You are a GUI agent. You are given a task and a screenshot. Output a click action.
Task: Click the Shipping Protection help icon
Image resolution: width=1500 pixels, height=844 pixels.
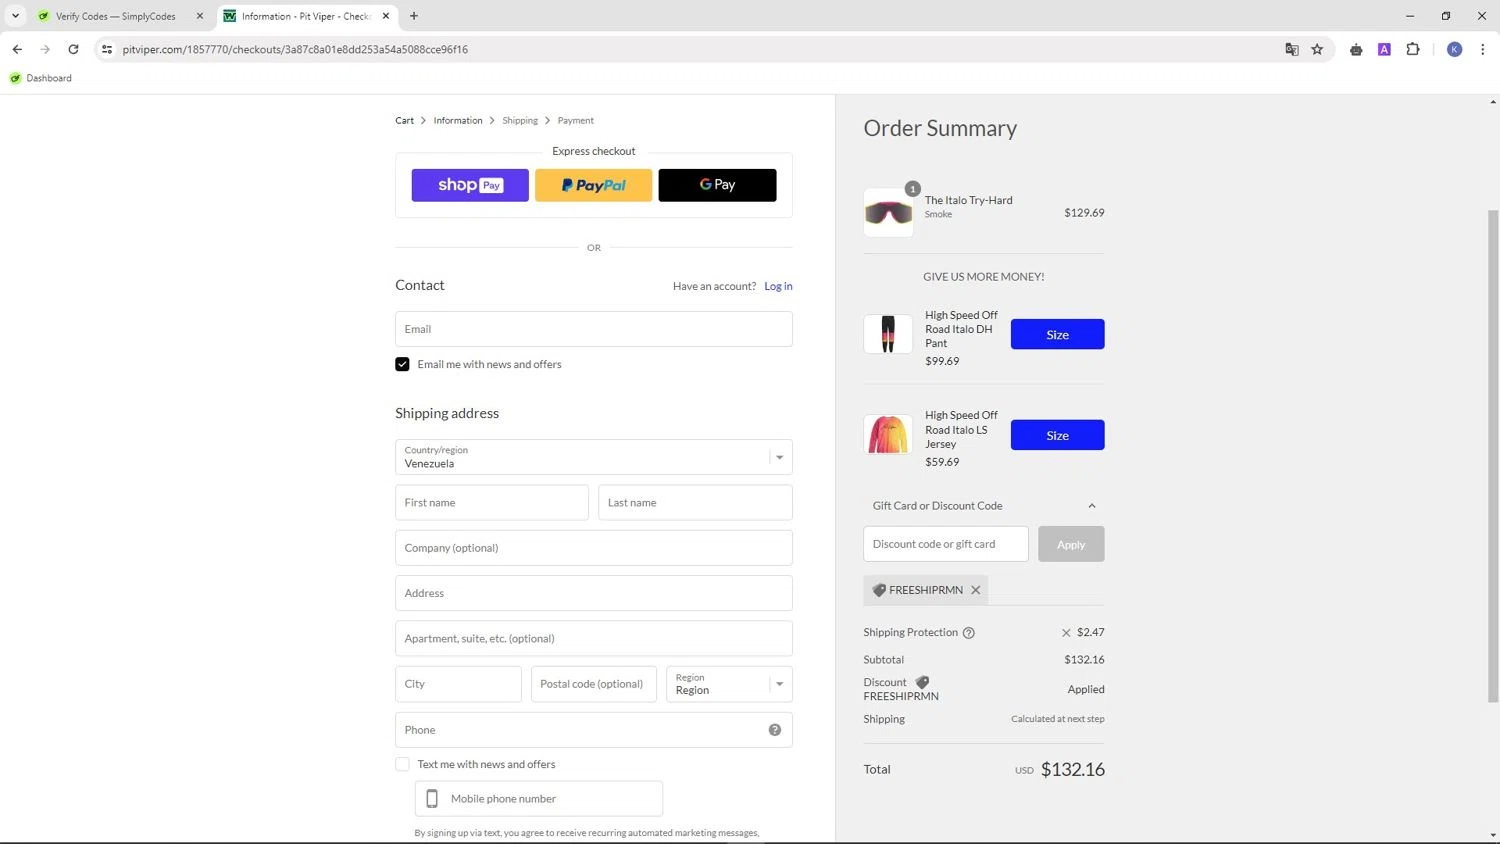968,633
